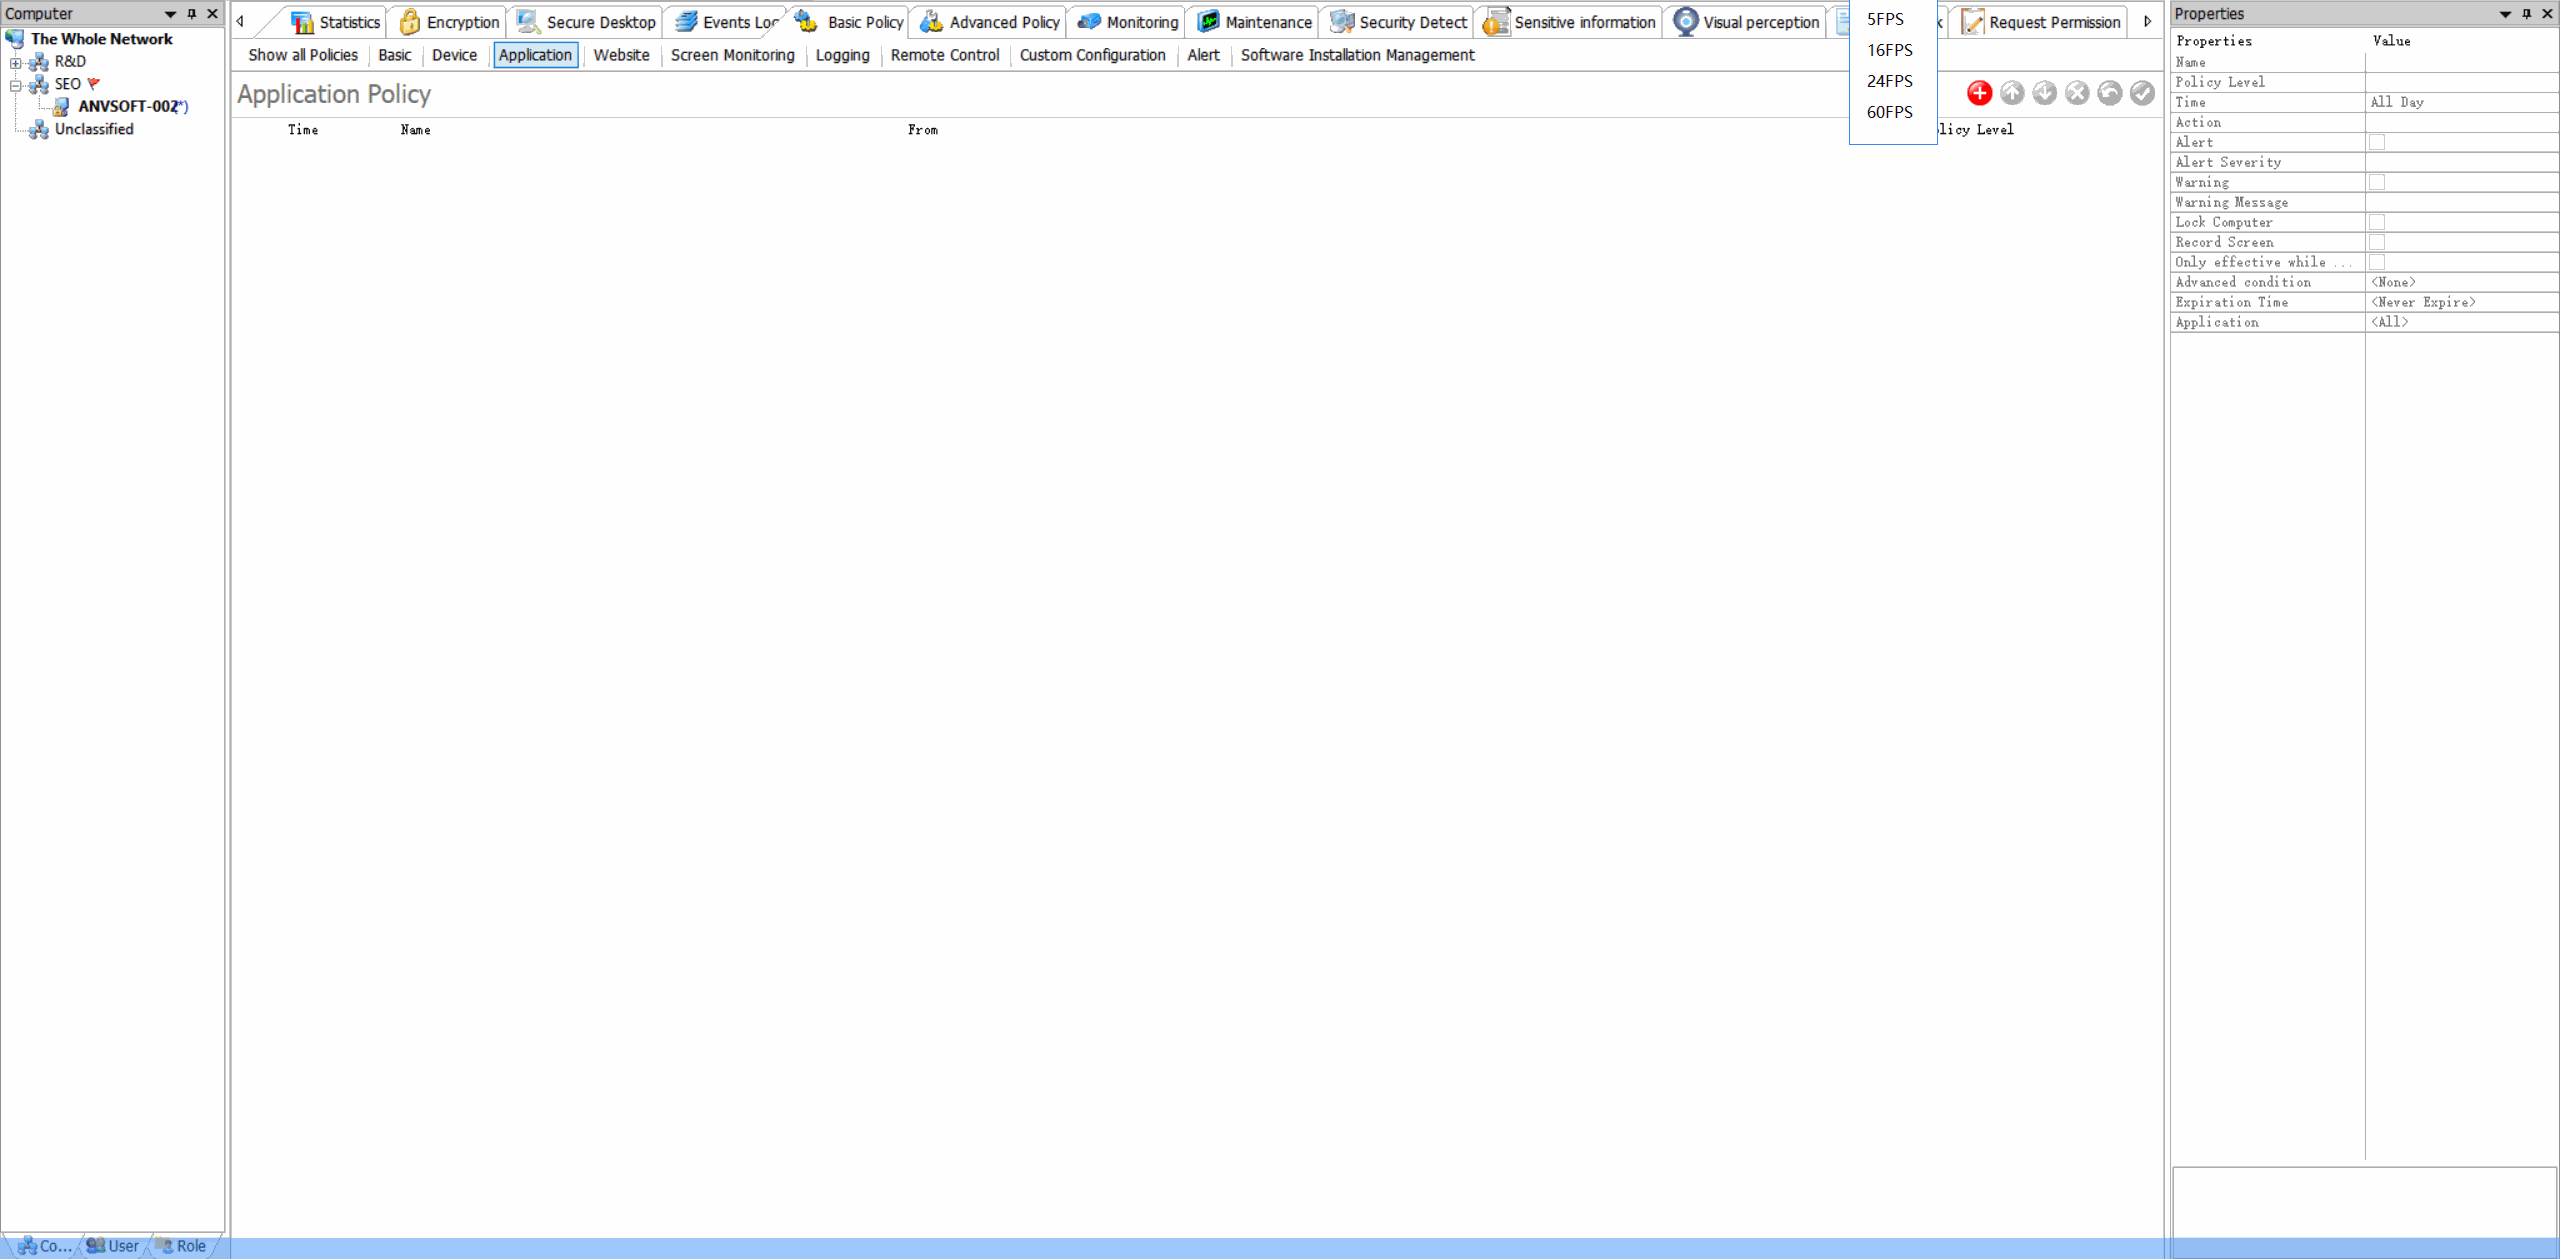Expand the R&D group node
Viewport: 2560px width, 1259px height.
click(x=15, y=62)
